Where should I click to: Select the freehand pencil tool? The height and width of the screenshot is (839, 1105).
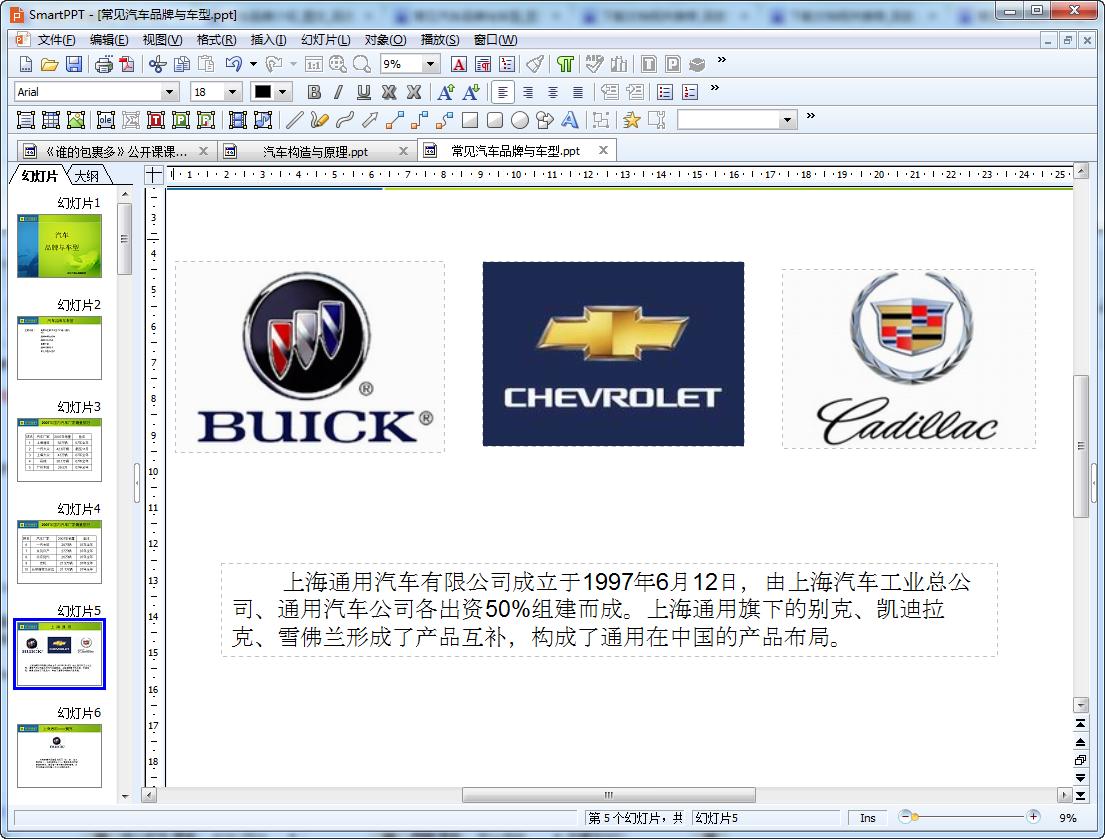[x=319, y=120]
